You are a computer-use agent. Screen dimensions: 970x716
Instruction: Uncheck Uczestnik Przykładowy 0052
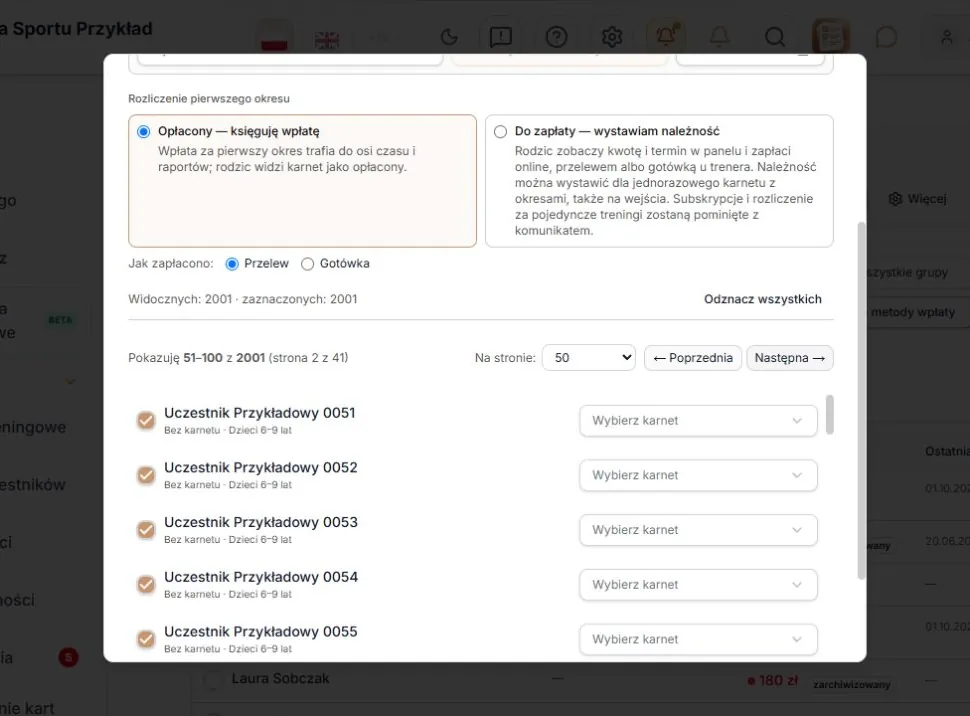146,475
